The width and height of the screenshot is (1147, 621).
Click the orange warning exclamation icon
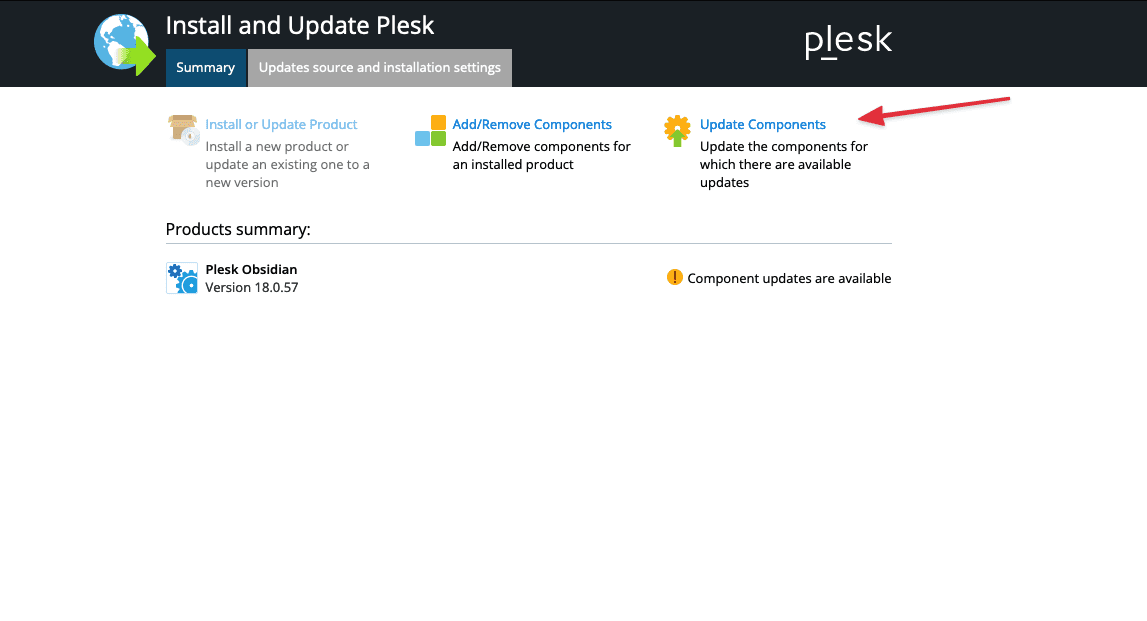[674, 277]
